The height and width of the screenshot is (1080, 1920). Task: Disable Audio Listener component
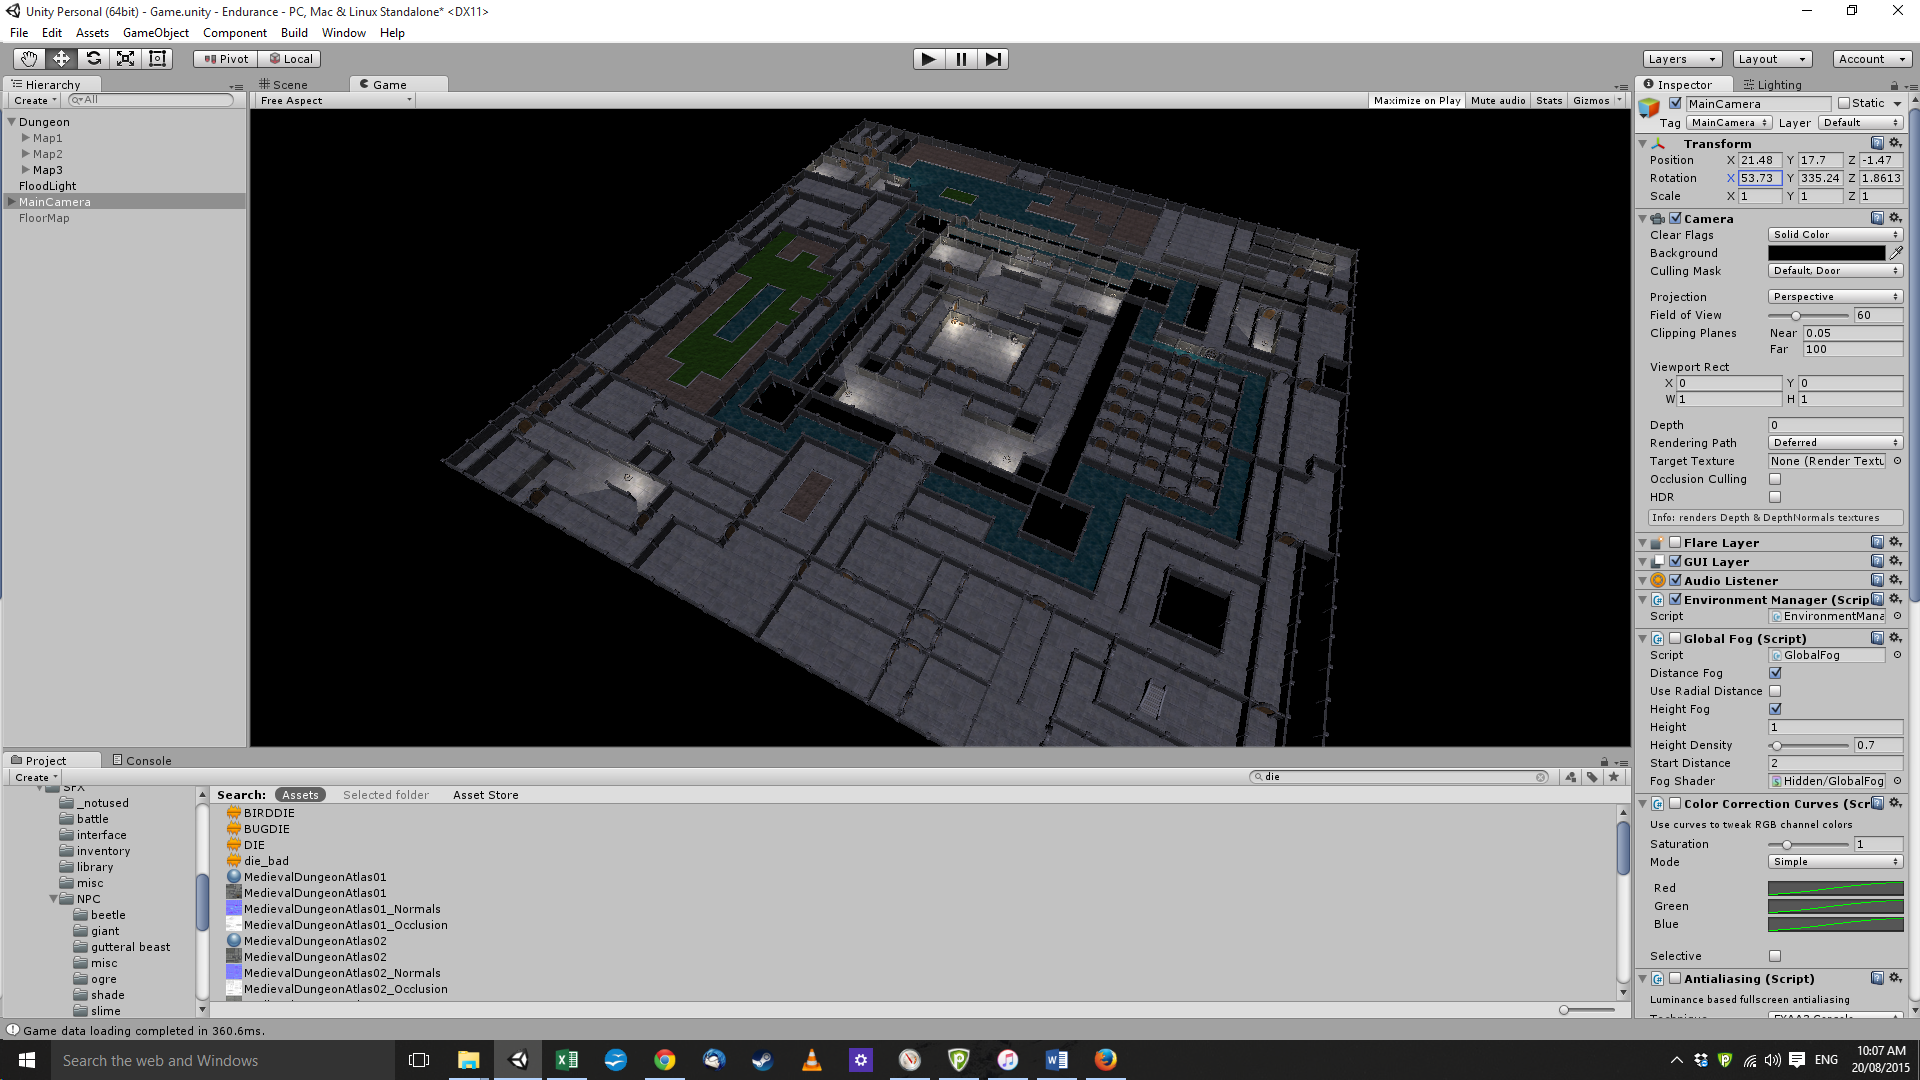(1675, 580)
